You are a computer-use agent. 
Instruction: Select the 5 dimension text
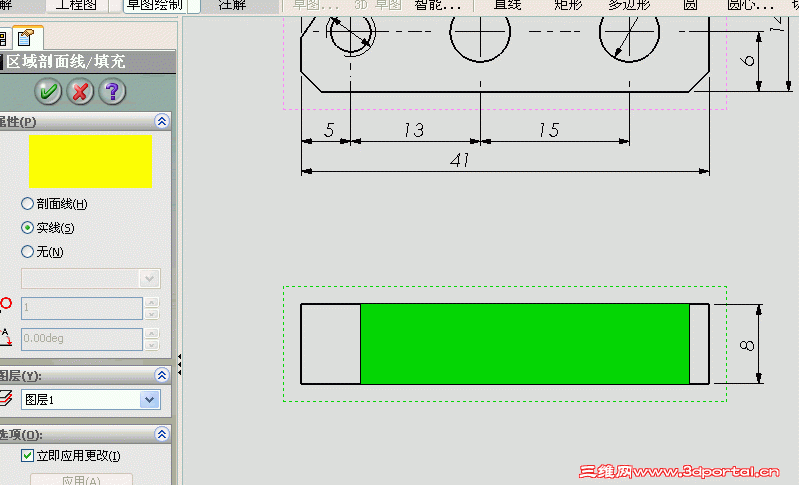tap(329, 130)
